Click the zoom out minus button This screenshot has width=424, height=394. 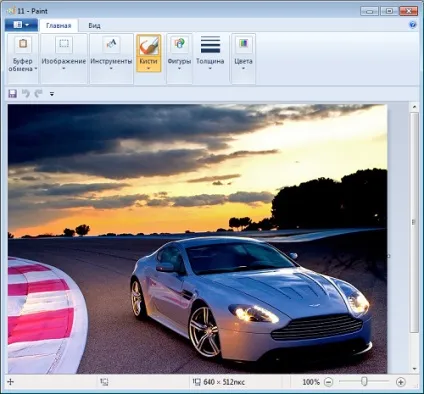click(328, 382)
